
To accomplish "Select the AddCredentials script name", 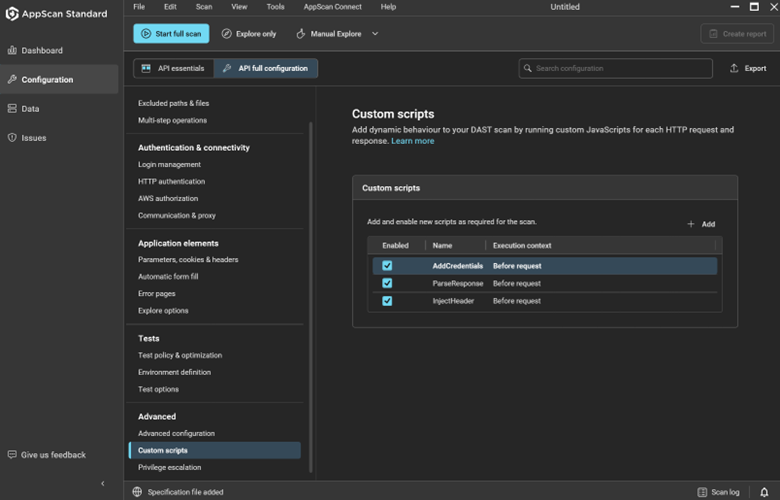I will pos(458,266).
